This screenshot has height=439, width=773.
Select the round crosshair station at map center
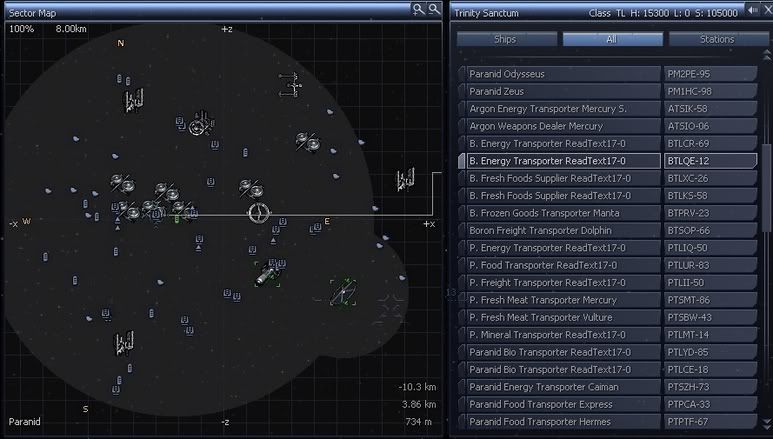click(x=259, y=213)
